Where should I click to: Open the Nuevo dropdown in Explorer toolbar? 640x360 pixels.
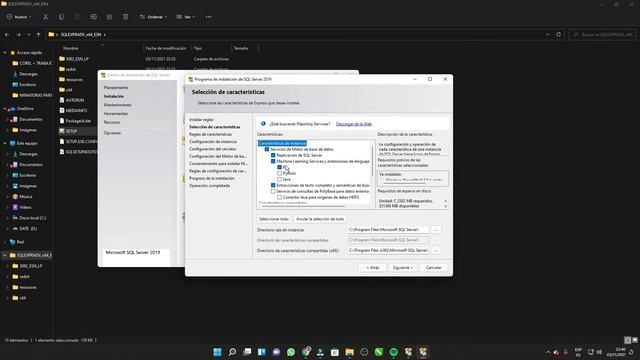pos(19,17)
